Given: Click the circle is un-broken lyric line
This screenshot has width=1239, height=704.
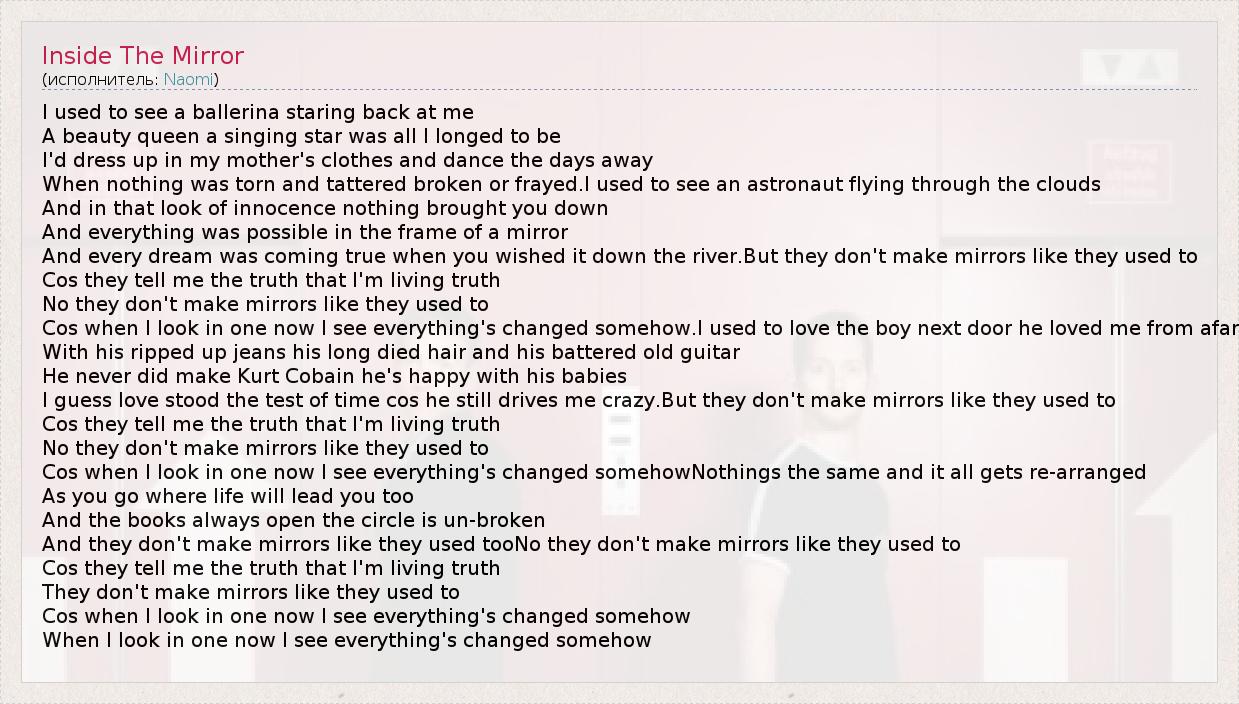Looking at the screenshot, I should (294, 520).
